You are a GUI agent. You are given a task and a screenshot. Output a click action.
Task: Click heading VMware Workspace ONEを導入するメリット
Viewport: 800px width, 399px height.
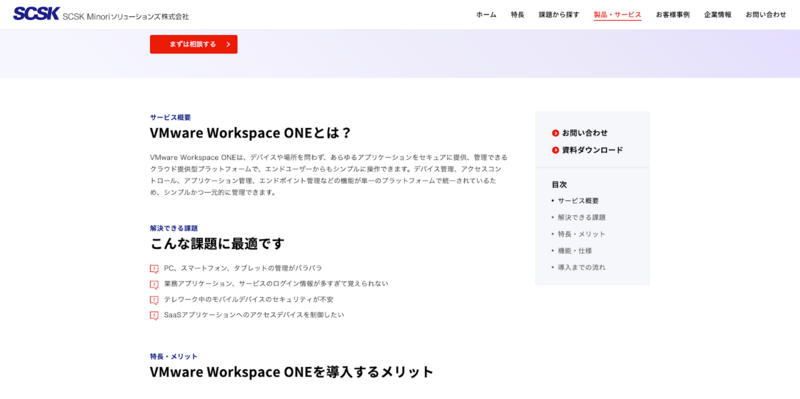tap(292, 372)
